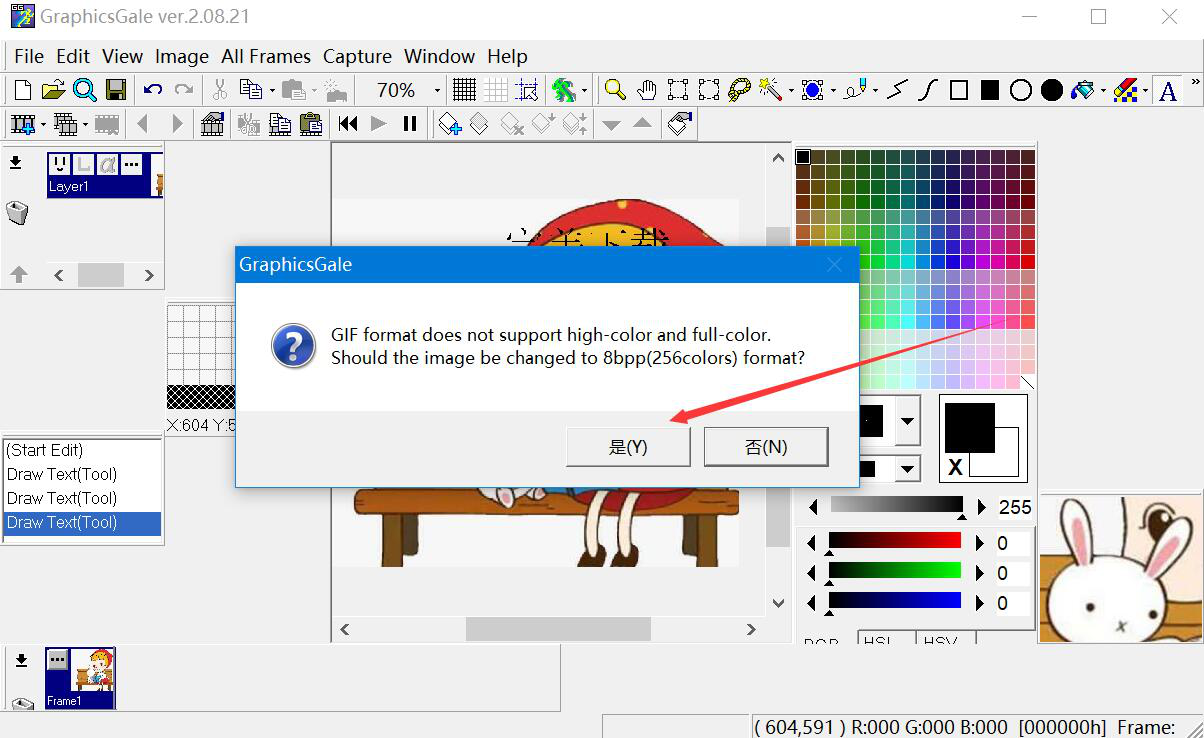Select the Filled Rectangle tool
1204x738 pixels.
point(990,91)
